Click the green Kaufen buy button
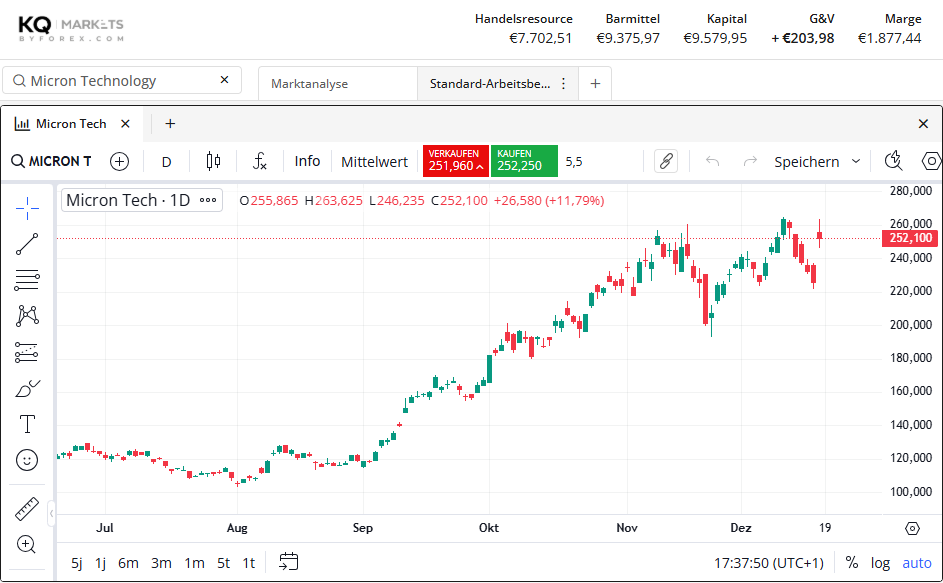 click(x=523, y=161)
